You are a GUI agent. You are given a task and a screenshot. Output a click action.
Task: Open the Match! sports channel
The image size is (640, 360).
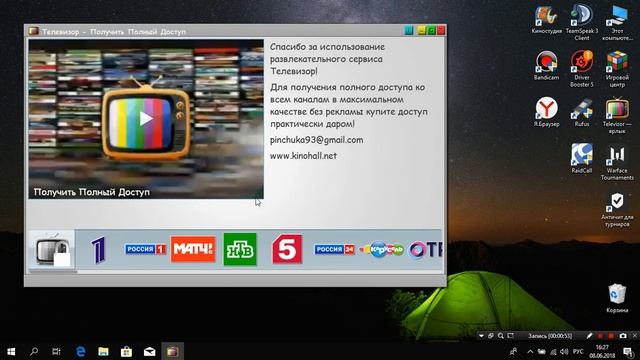click(x=193, y=249)
